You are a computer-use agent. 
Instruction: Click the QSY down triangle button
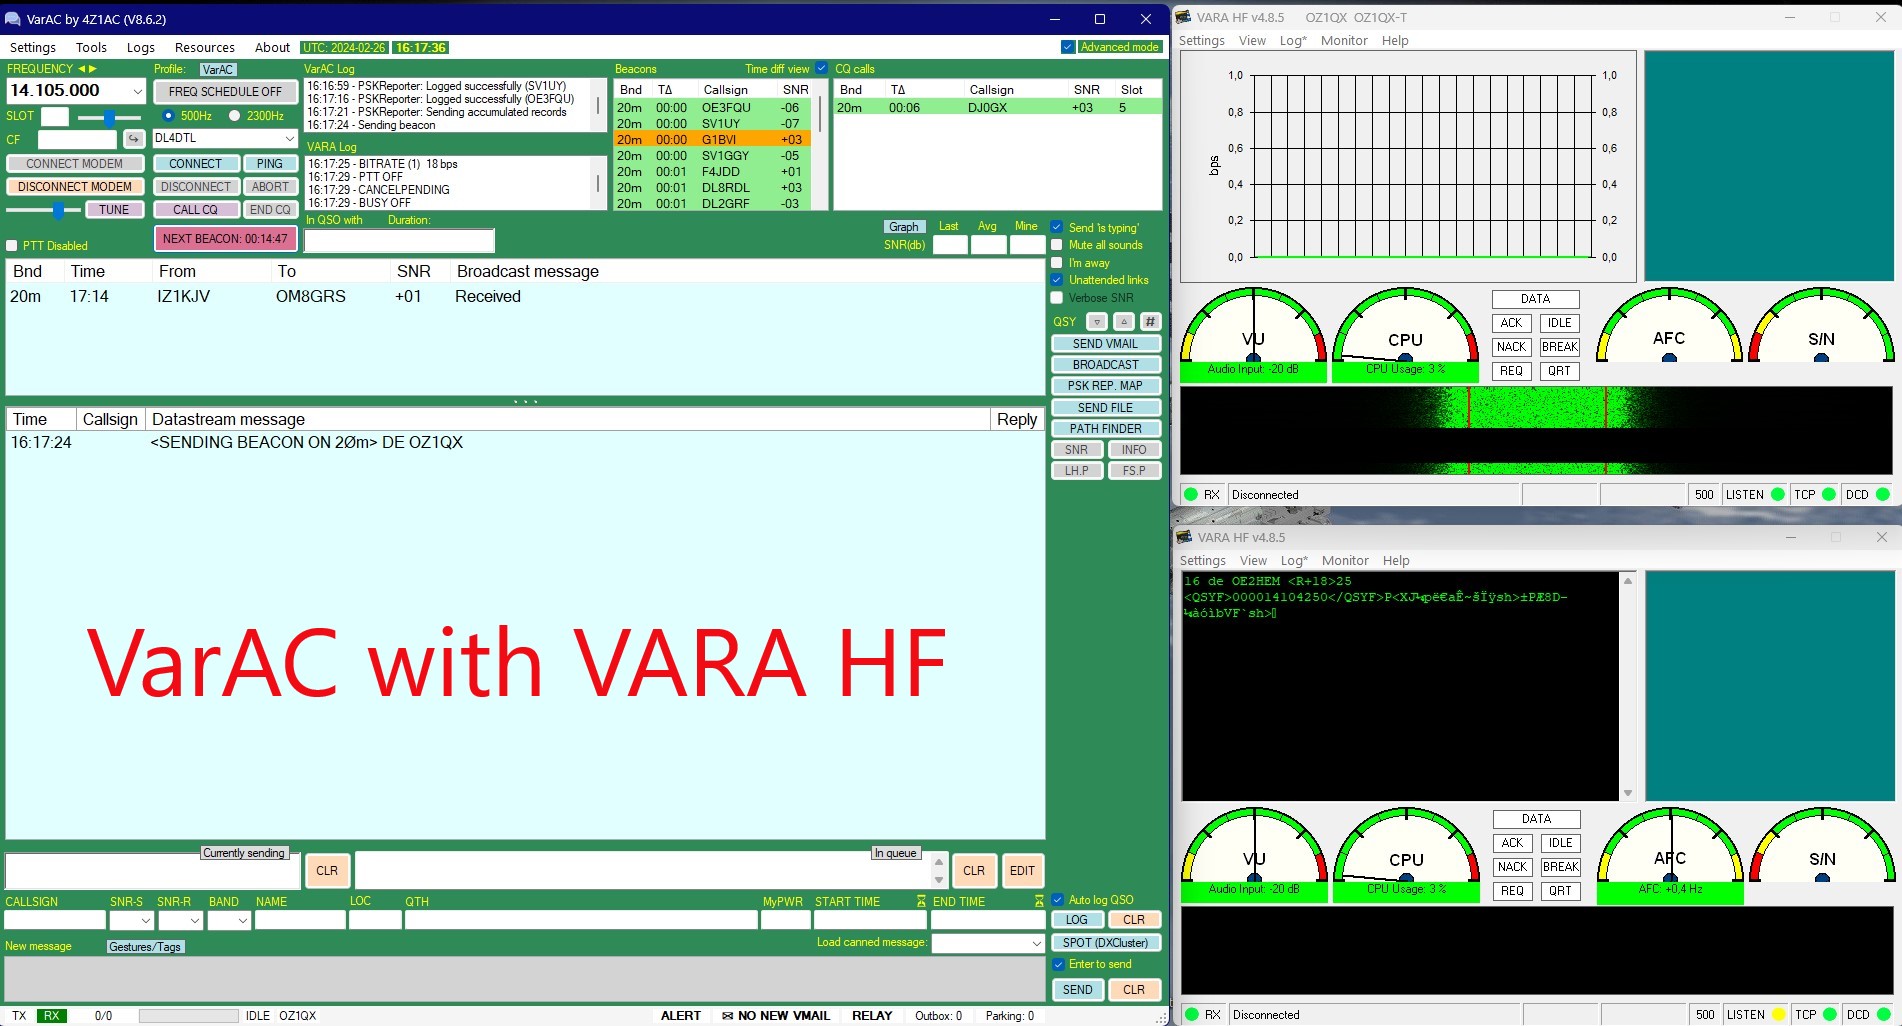coord(1097,322)
